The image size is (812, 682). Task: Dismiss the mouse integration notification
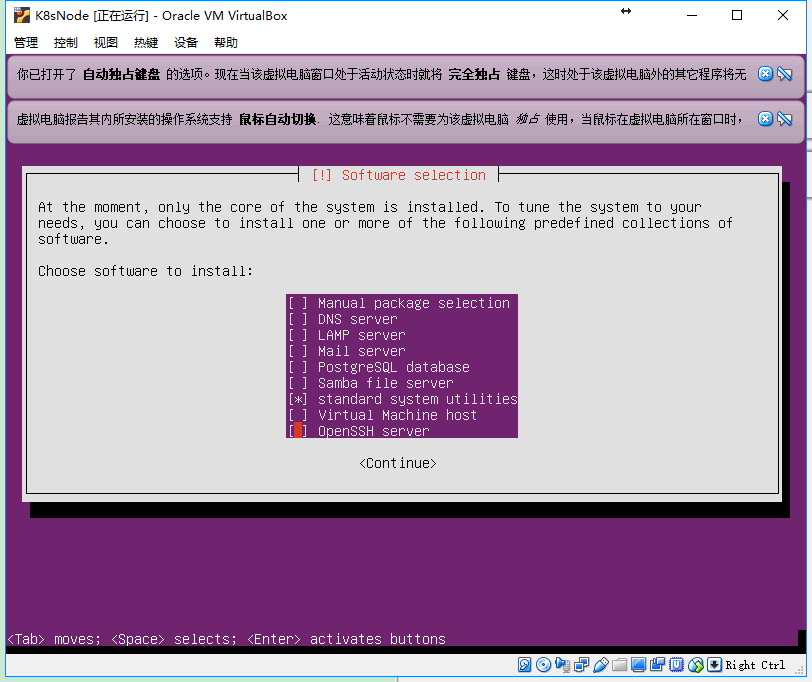765,119
